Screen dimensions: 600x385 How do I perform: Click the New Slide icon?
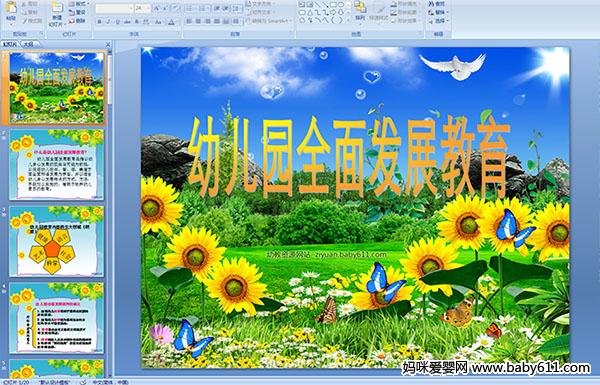(x=57, y=8)
